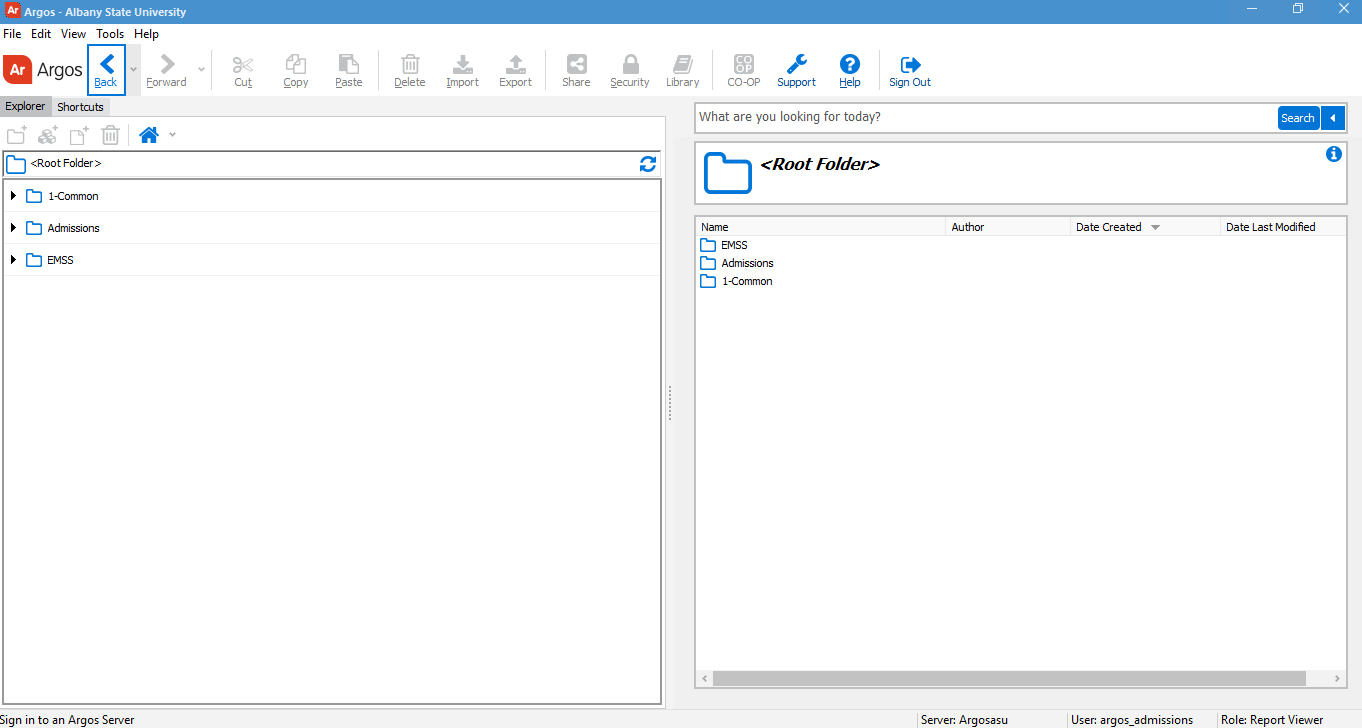
Task: Open the Help menu in menu bar
Action: pos(146,34)
